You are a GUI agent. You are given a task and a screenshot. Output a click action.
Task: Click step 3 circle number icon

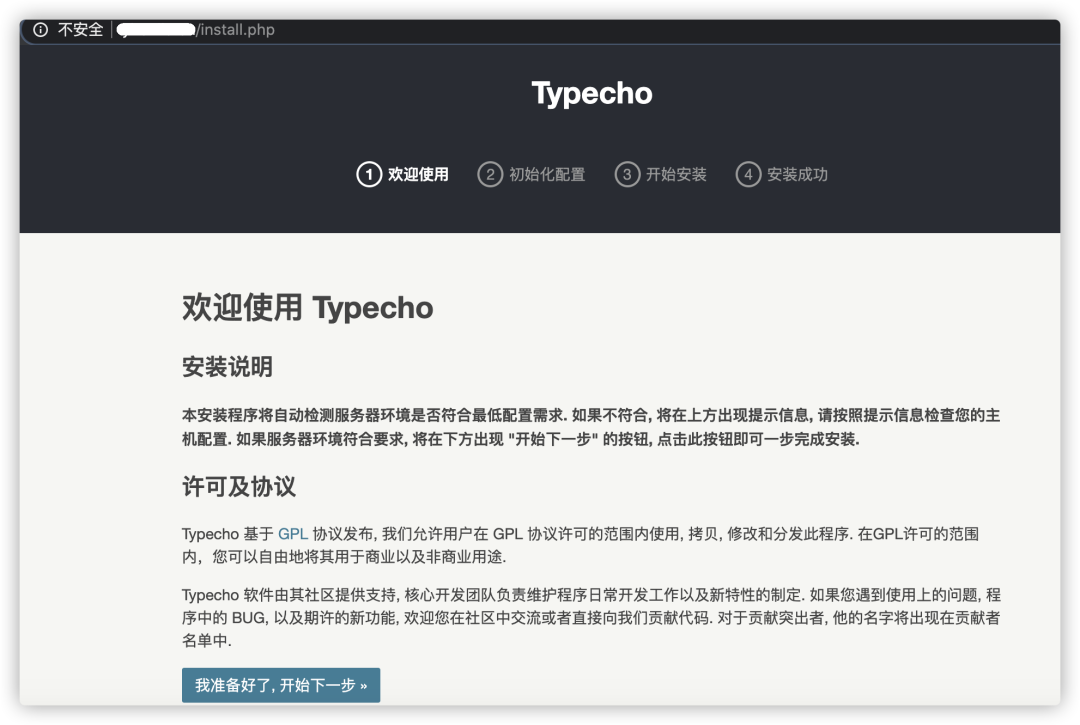click(627, 174)
